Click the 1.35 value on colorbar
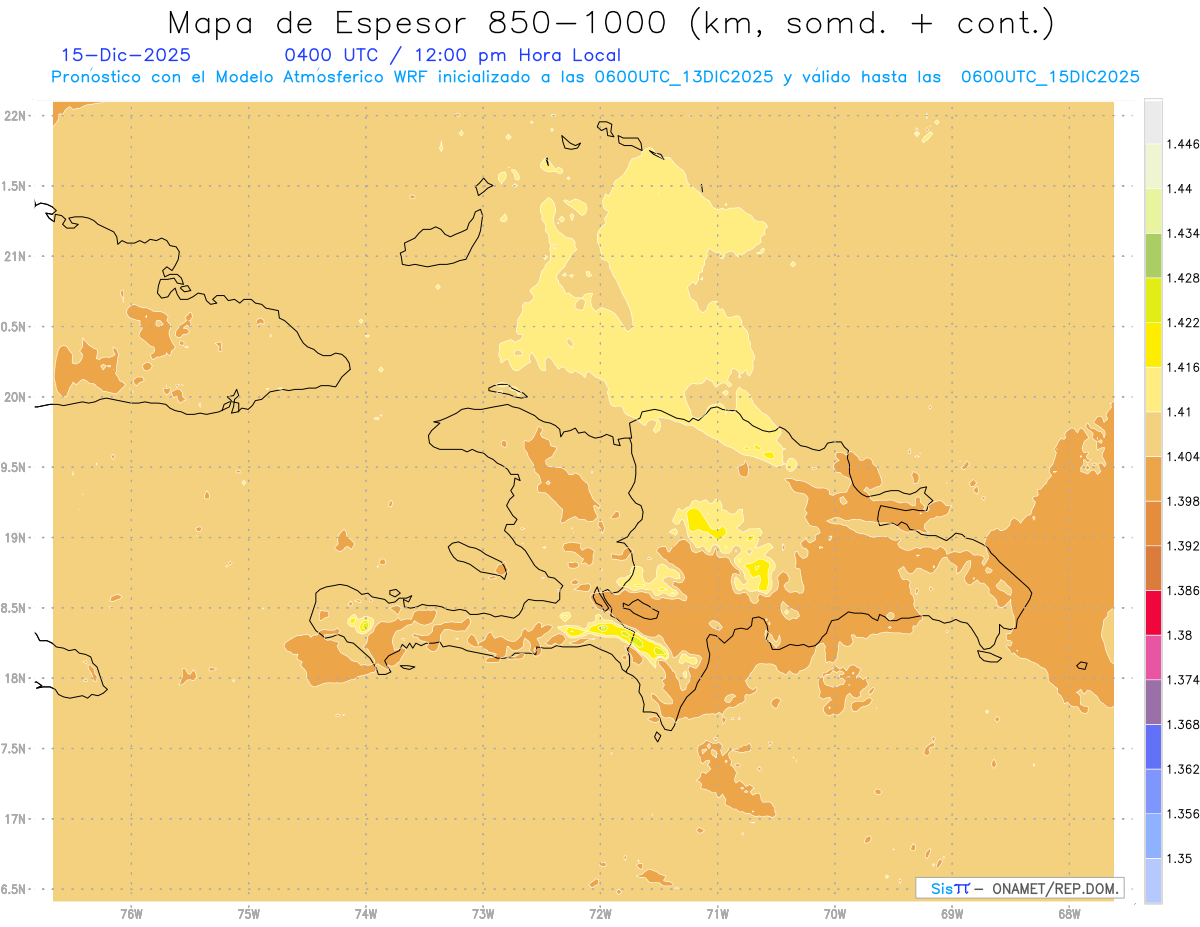 [x=1181, y=859]
